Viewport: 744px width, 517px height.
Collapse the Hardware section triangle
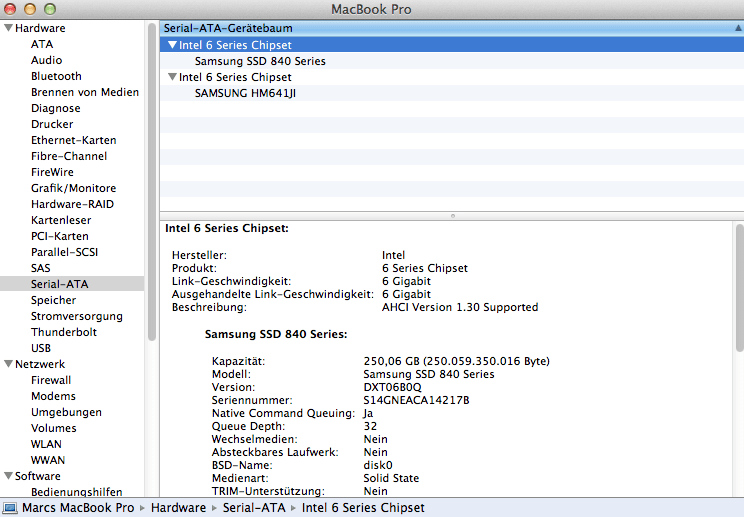8,28
